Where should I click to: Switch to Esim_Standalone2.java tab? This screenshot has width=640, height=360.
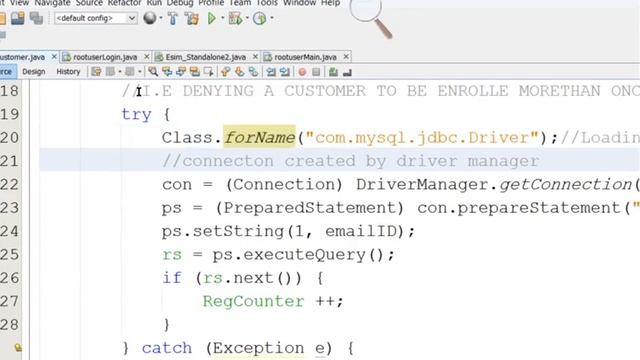205,57
